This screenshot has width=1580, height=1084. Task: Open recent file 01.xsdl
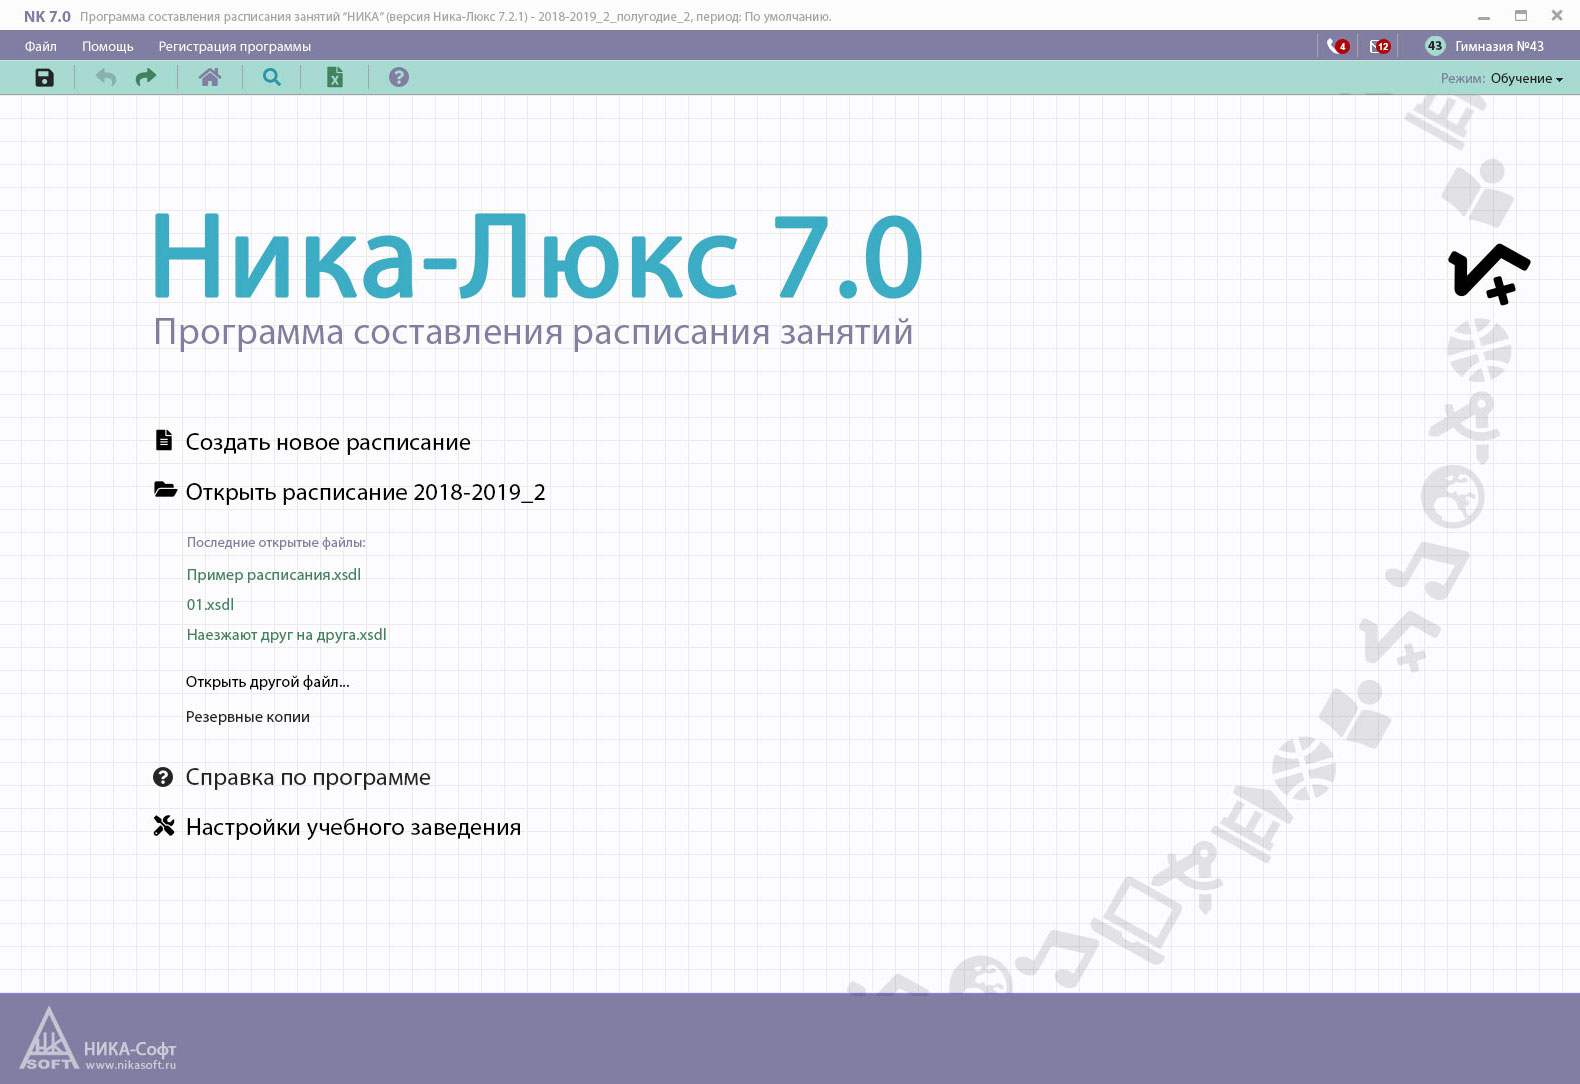[210, 605]
